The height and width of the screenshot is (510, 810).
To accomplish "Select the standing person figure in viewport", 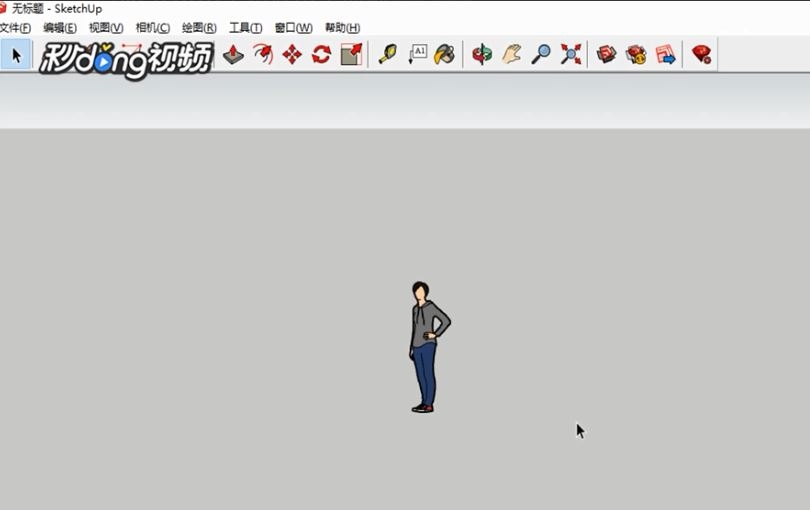I will pyautogui.click(x=428, y=347).
